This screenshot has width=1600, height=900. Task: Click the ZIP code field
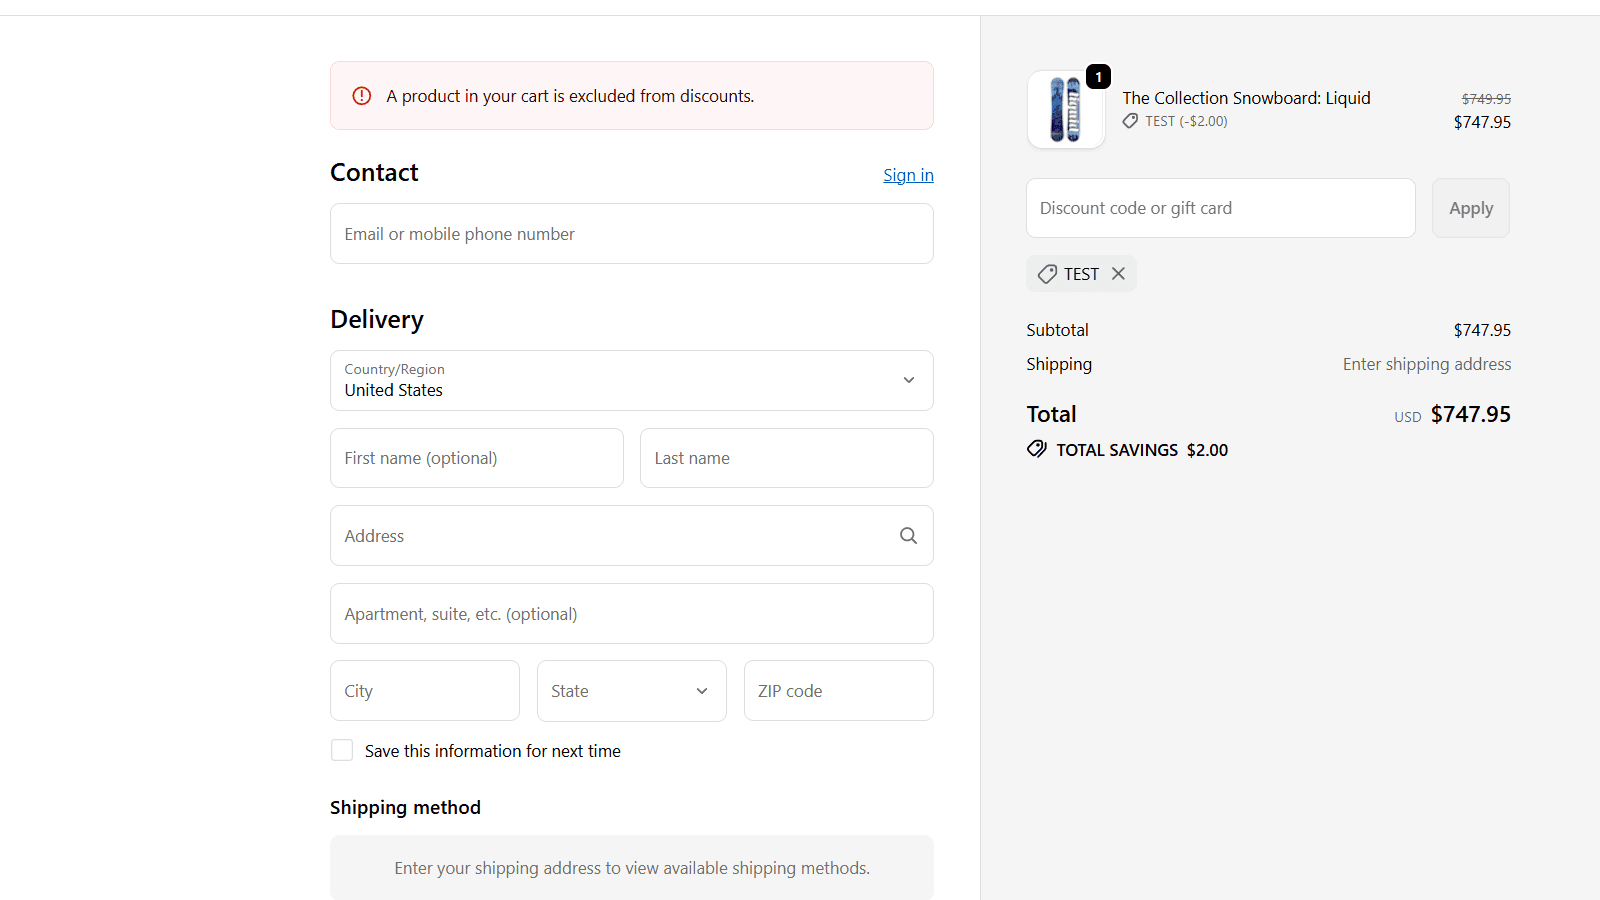click(x=838, y=690)
